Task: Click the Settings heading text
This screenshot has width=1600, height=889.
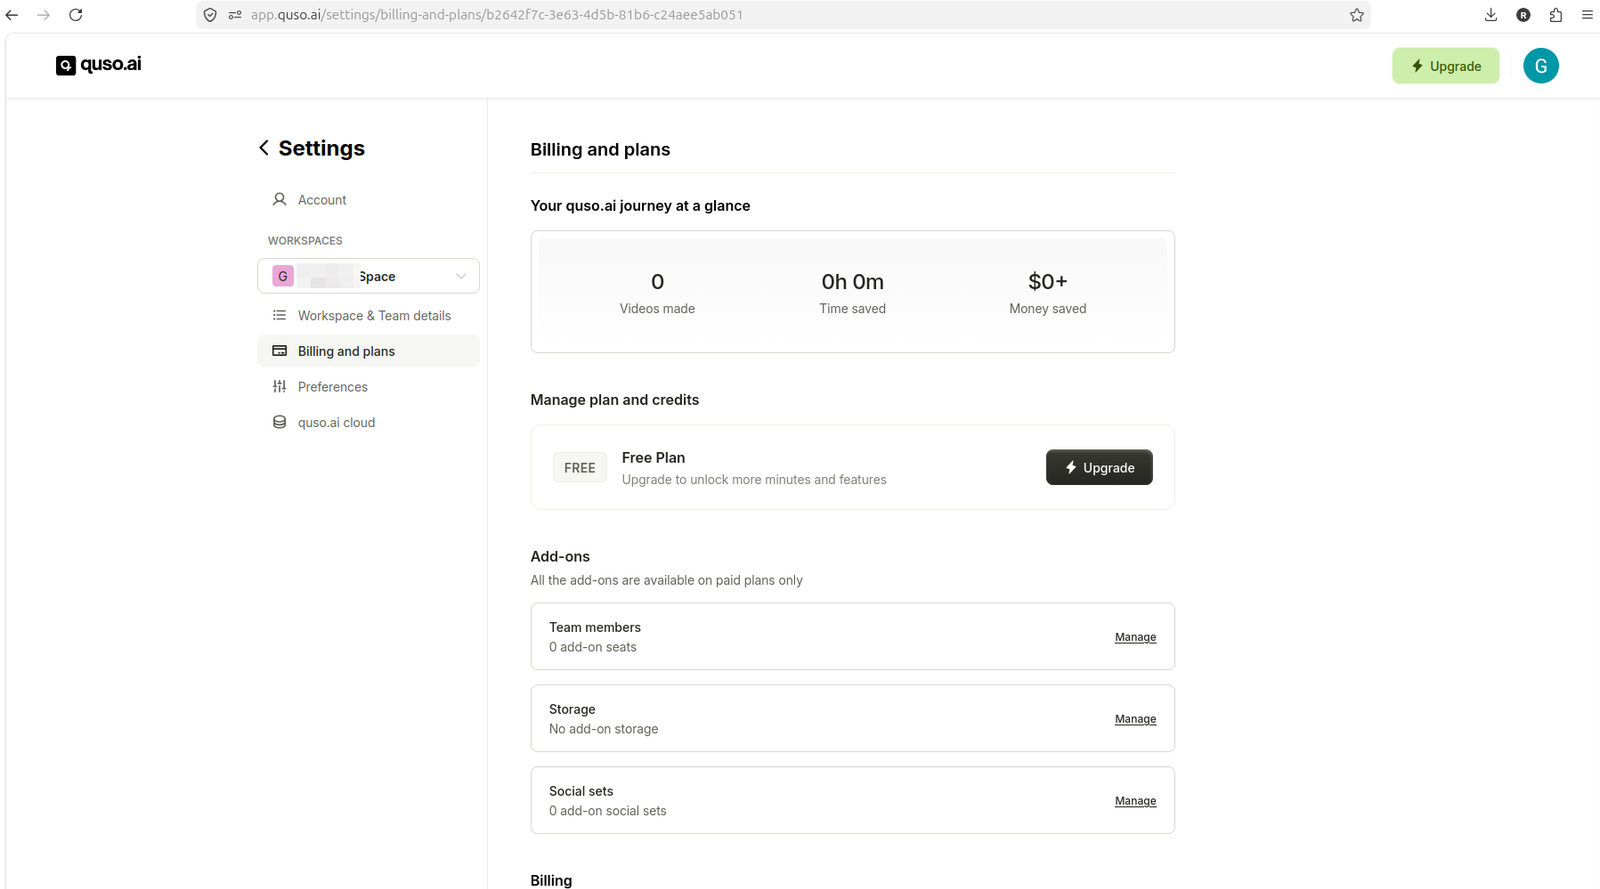Action: [321, 148]
